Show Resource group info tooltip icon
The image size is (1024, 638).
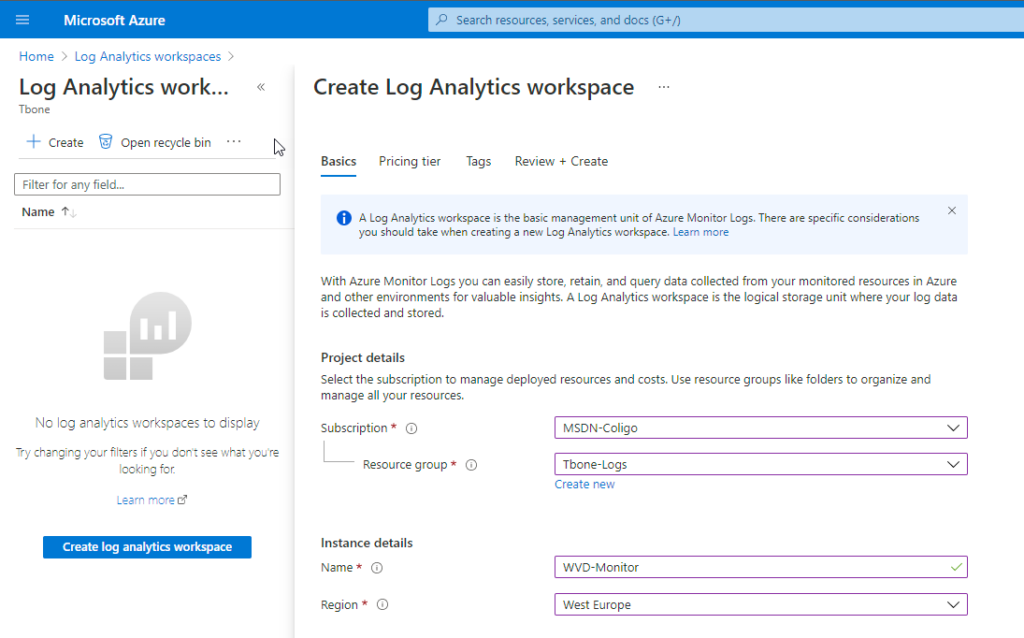coord(471,465)
